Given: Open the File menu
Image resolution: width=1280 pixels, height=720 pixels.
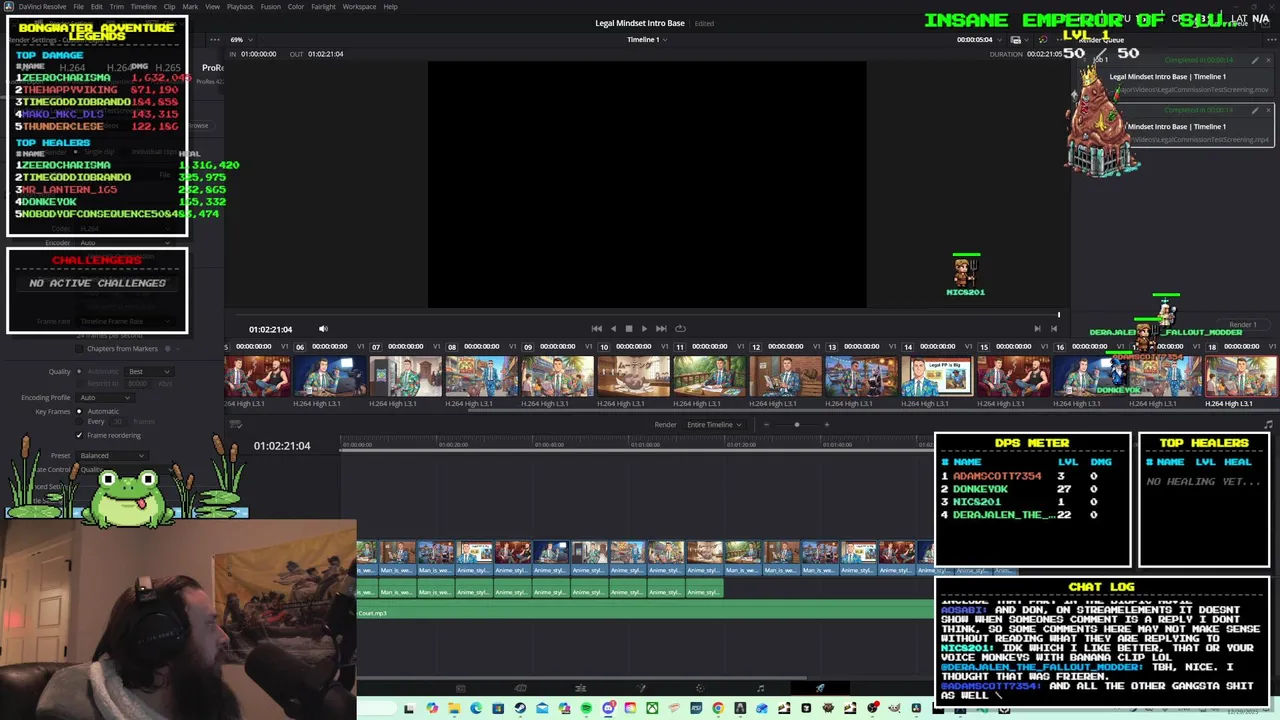Looking at the screenshot, I should (78, 7).
